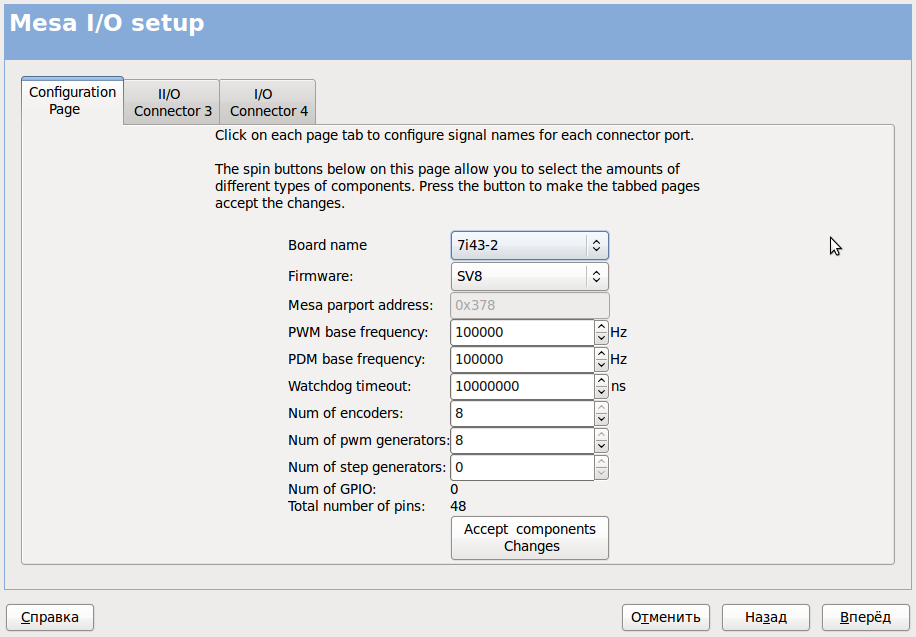The height and width of the screenshot is (637, 916).
Task: Click Accept components Changes button
Action: (529, 538)
